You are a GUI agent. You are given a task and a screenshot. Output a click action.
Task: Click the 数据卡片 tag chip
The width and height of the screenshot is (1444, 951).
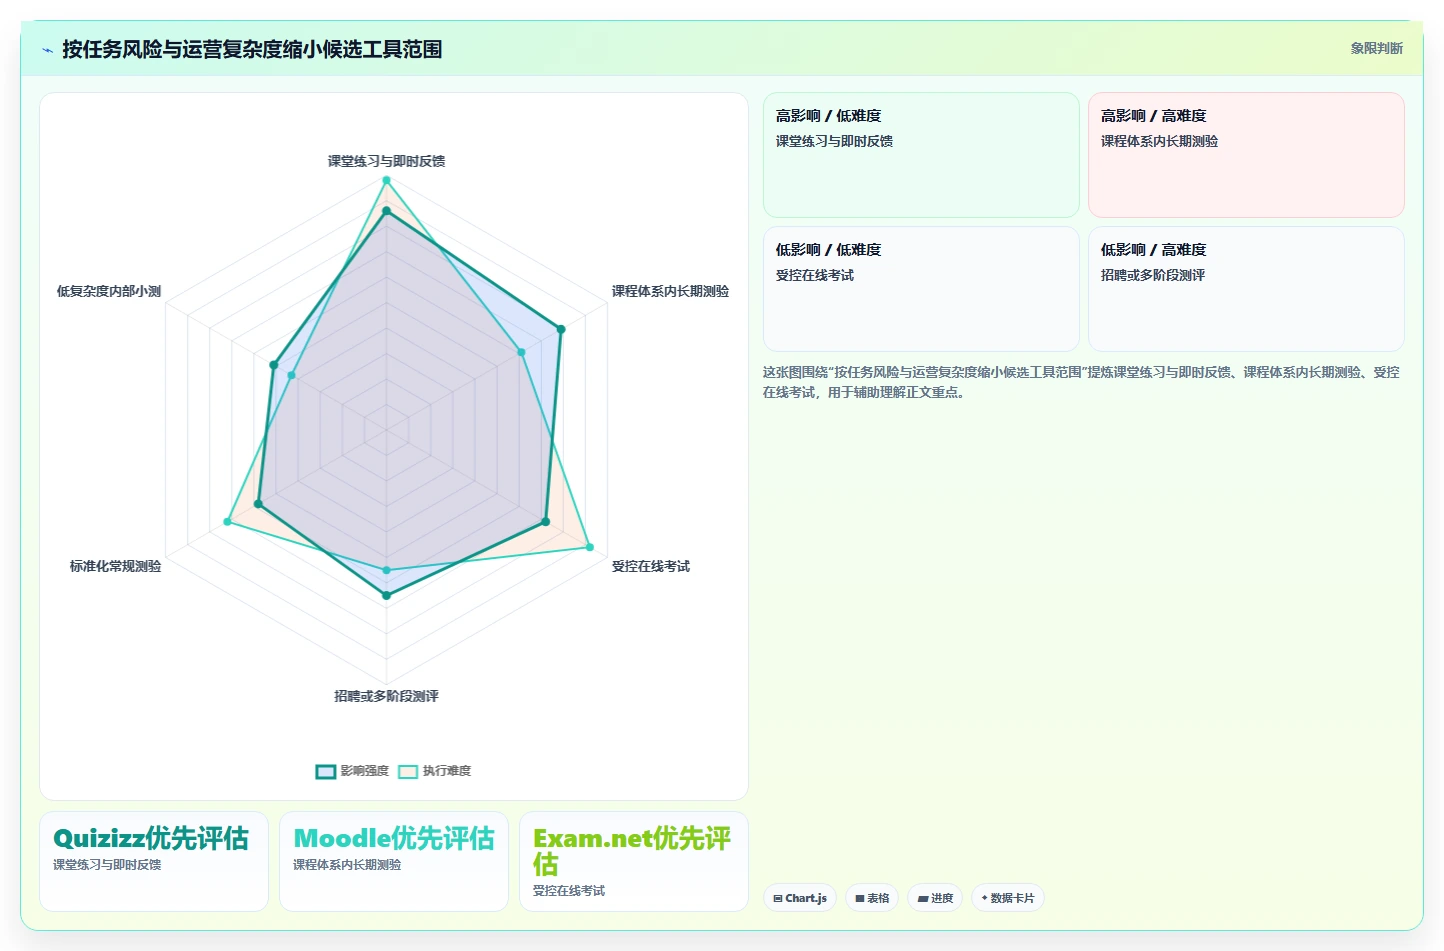click(x=1008, y=898)
